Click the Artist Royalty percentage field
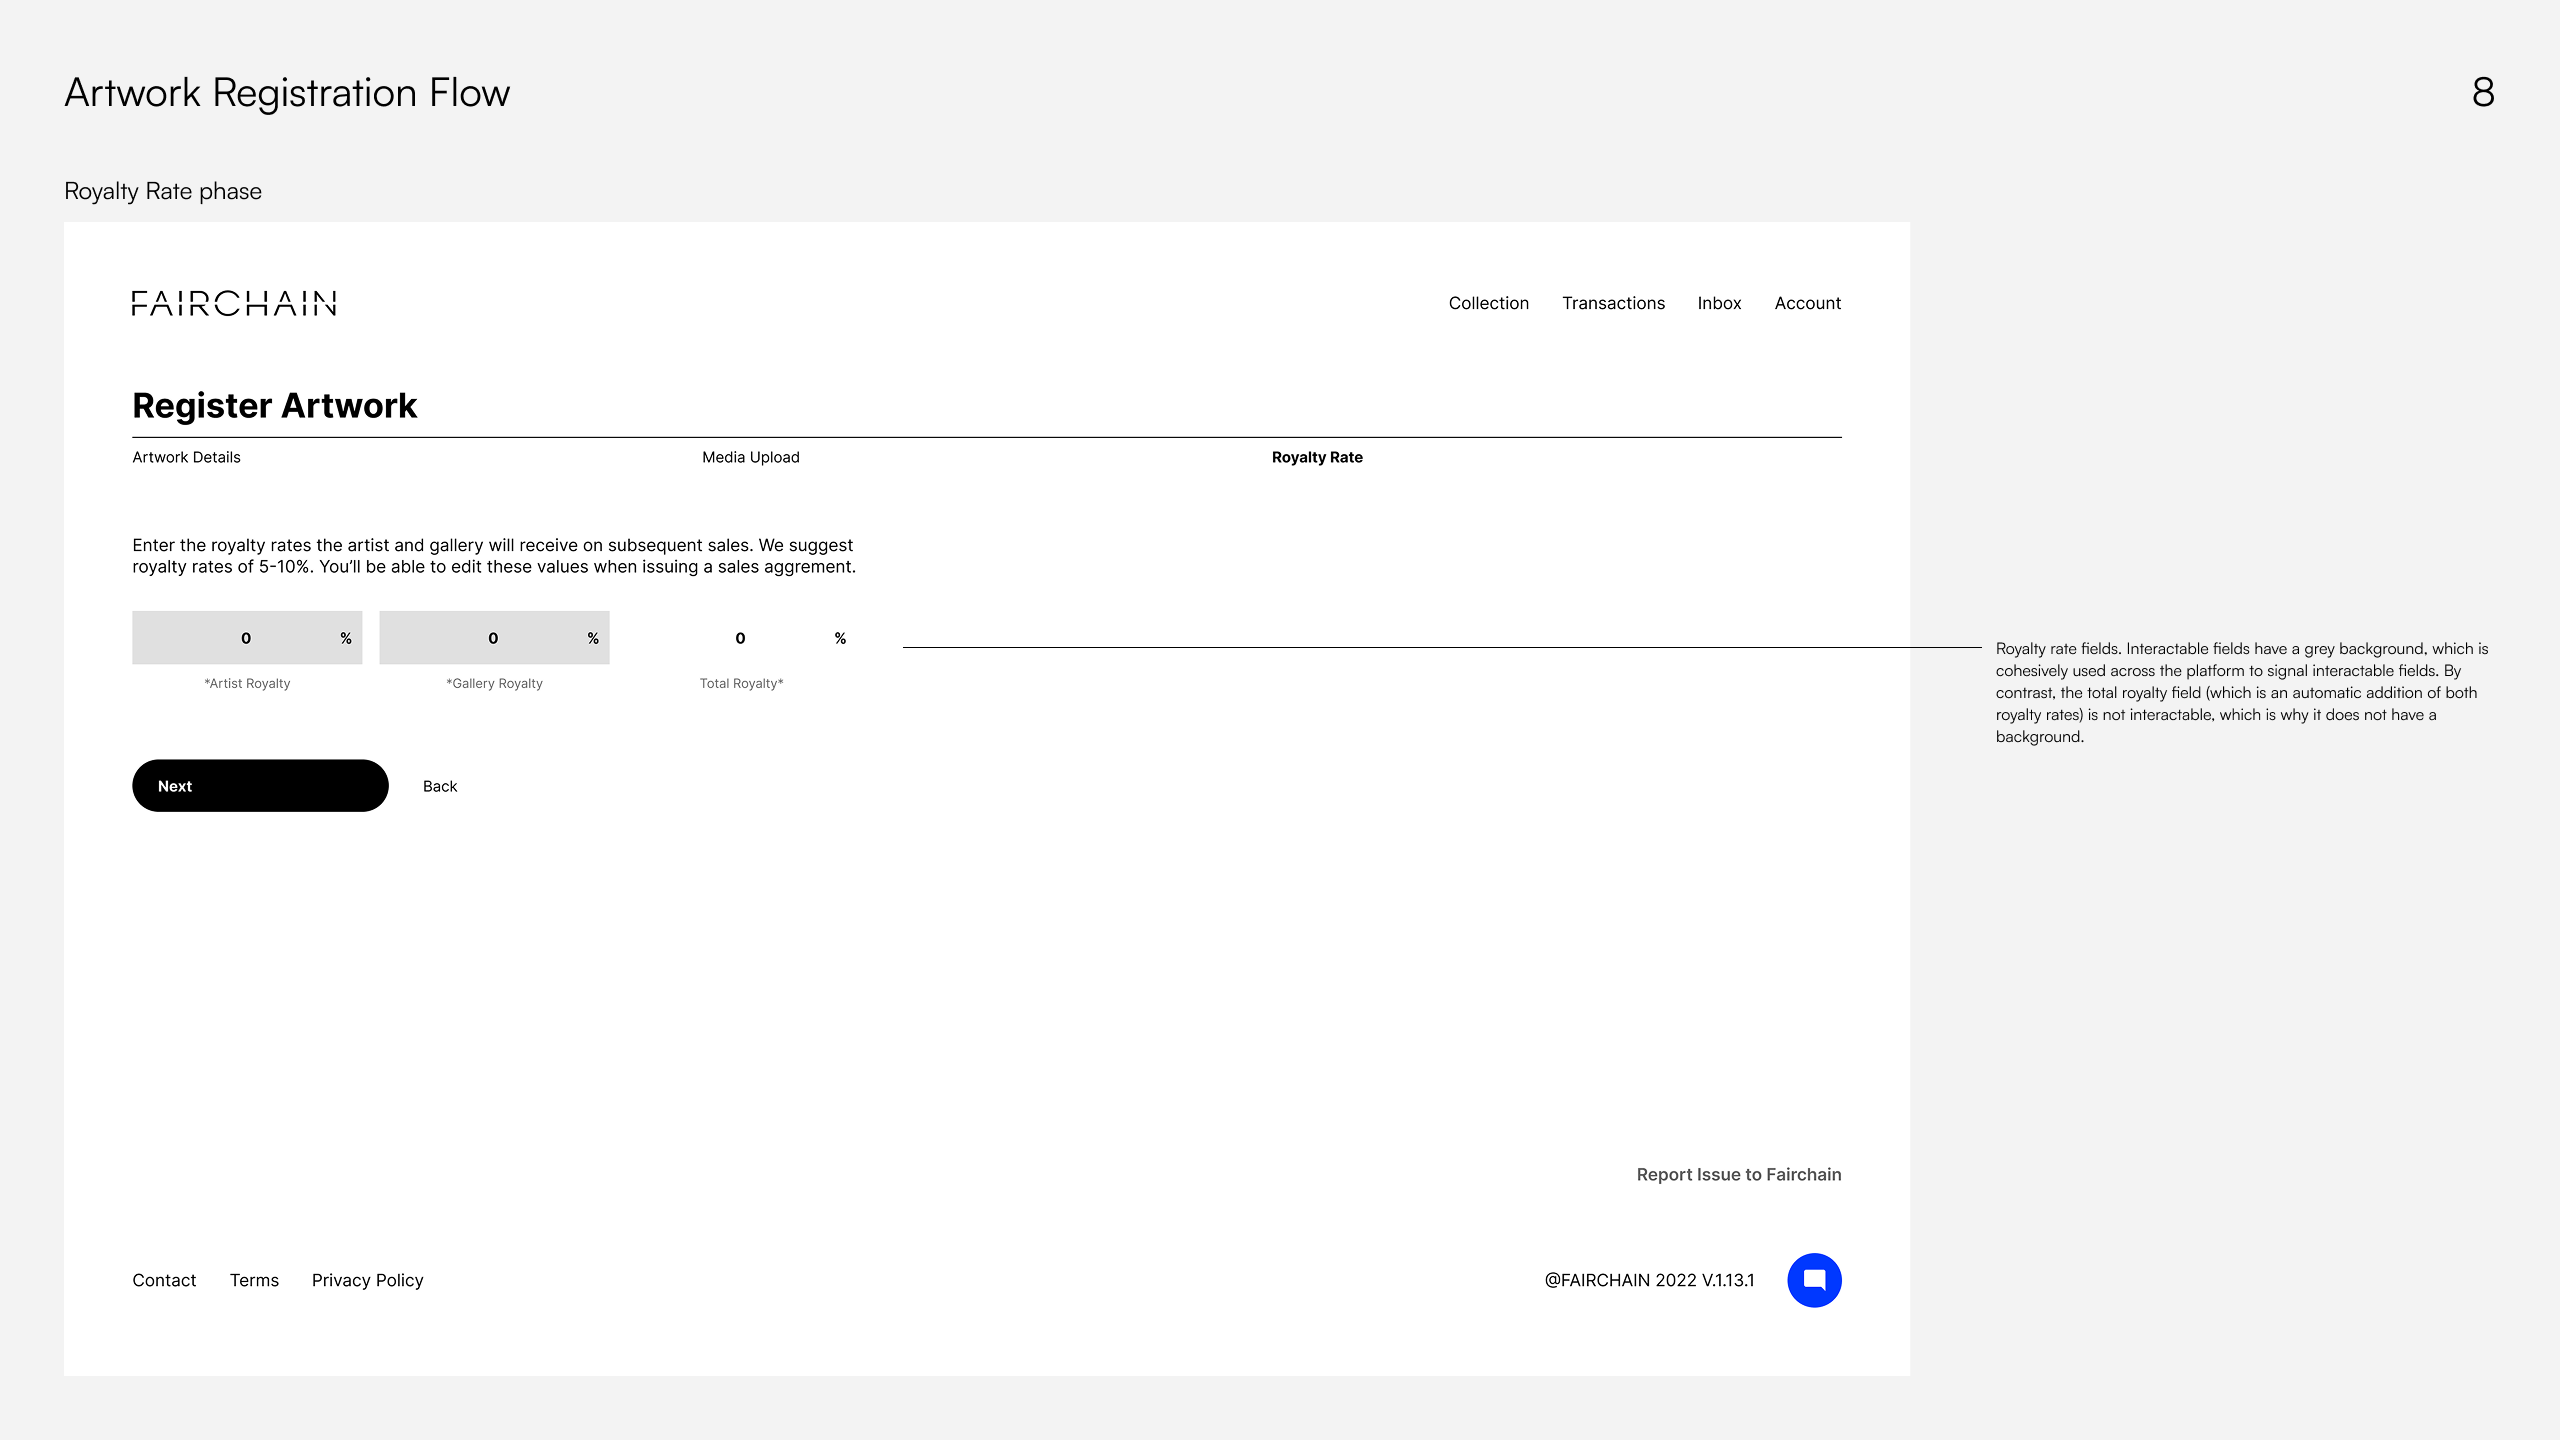 tap(246, 638)
